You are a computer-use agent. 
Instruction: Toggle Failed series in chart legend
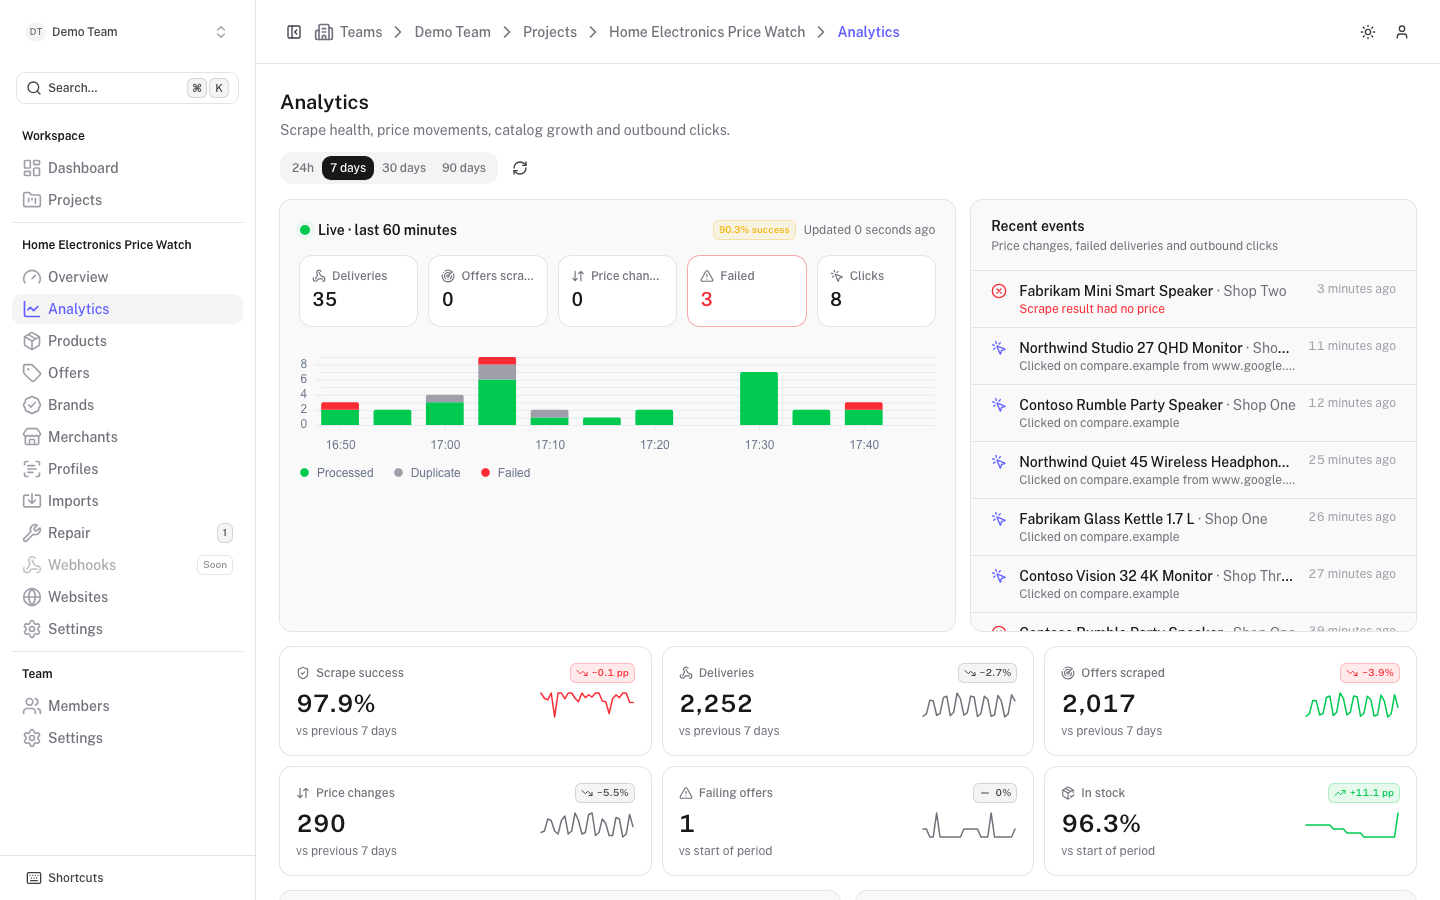tap(505, 473)
